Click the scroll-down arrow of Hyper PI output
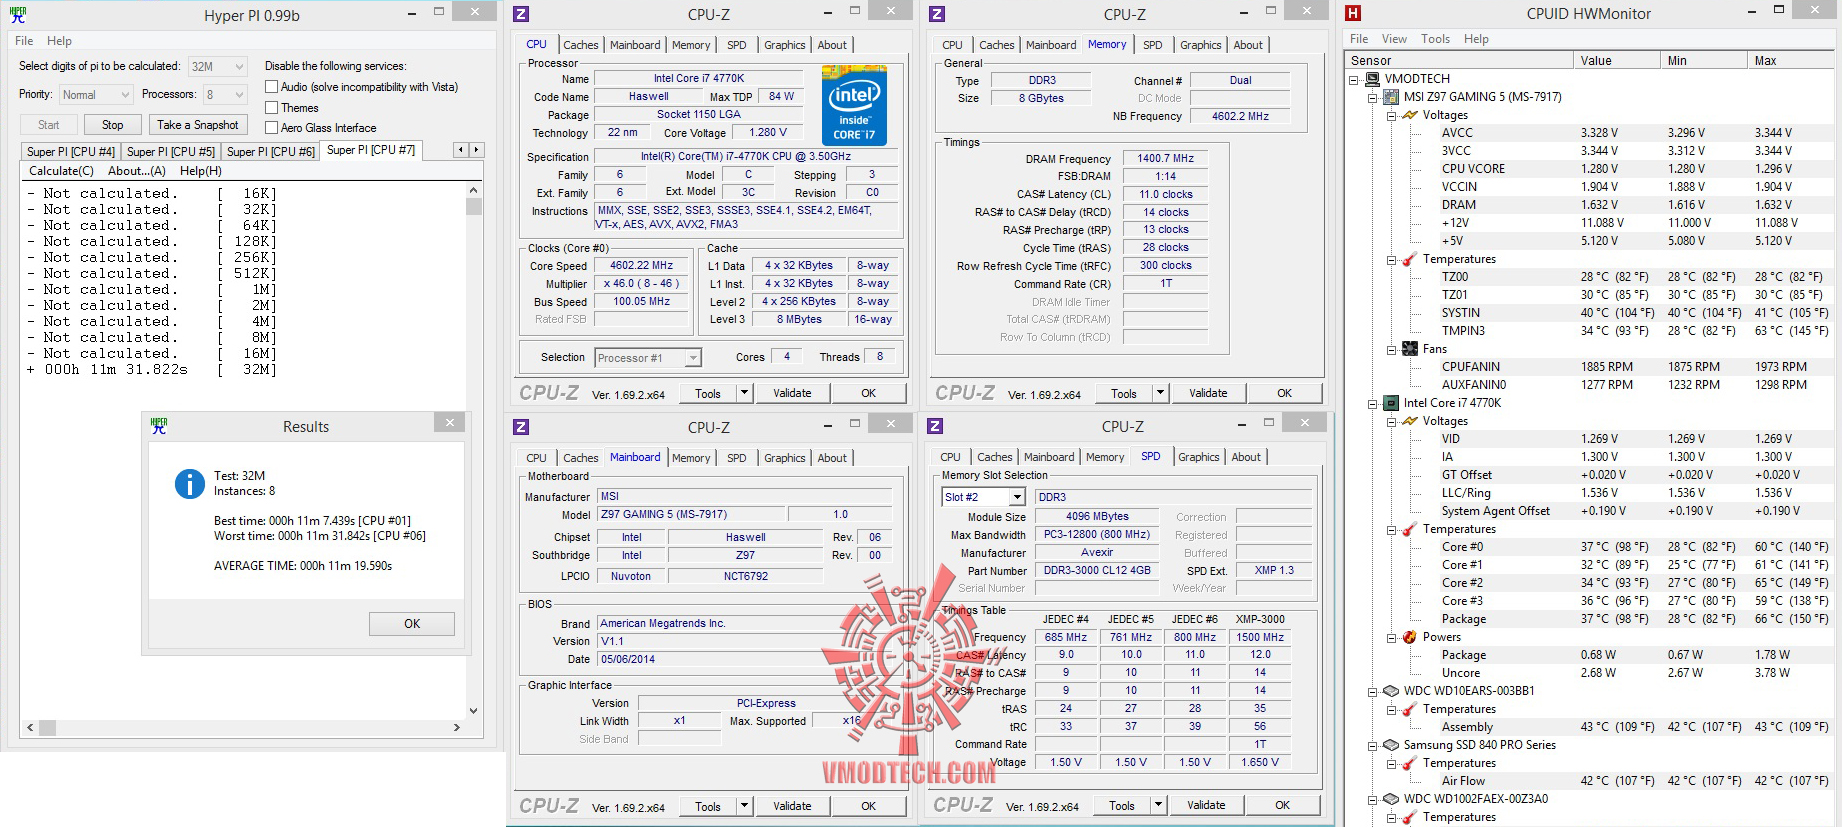This screenshot has height=827, width=1842. 474,711
